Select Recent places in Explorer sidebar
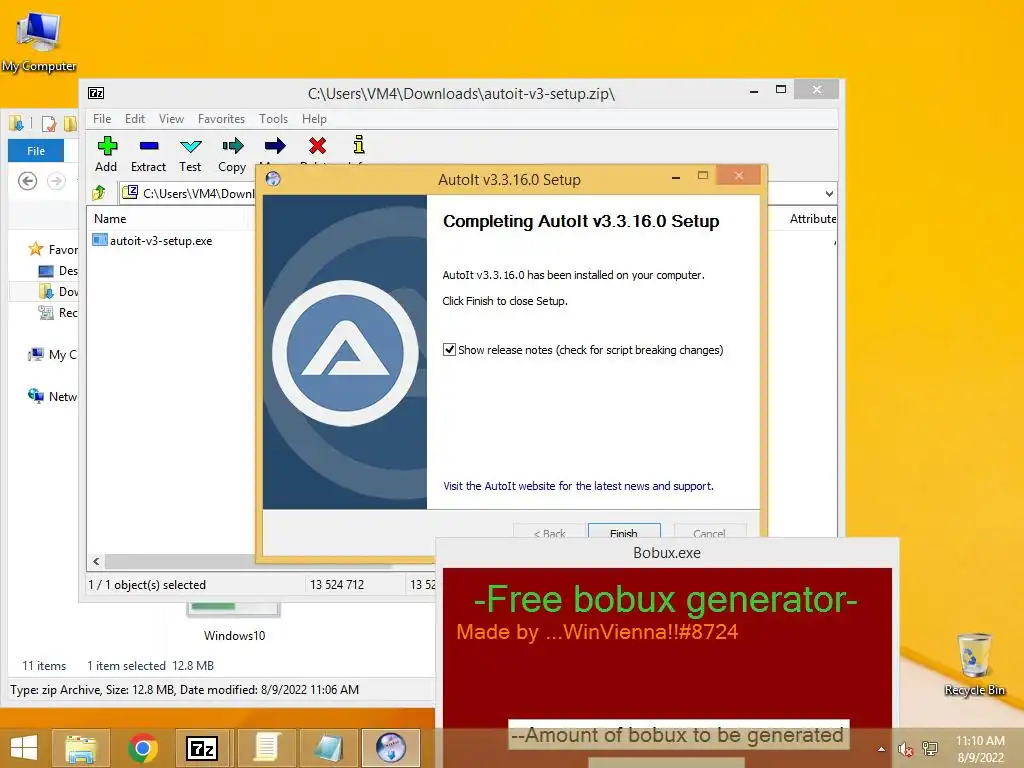Screen dimensions: 1024x768 point(59,312)
